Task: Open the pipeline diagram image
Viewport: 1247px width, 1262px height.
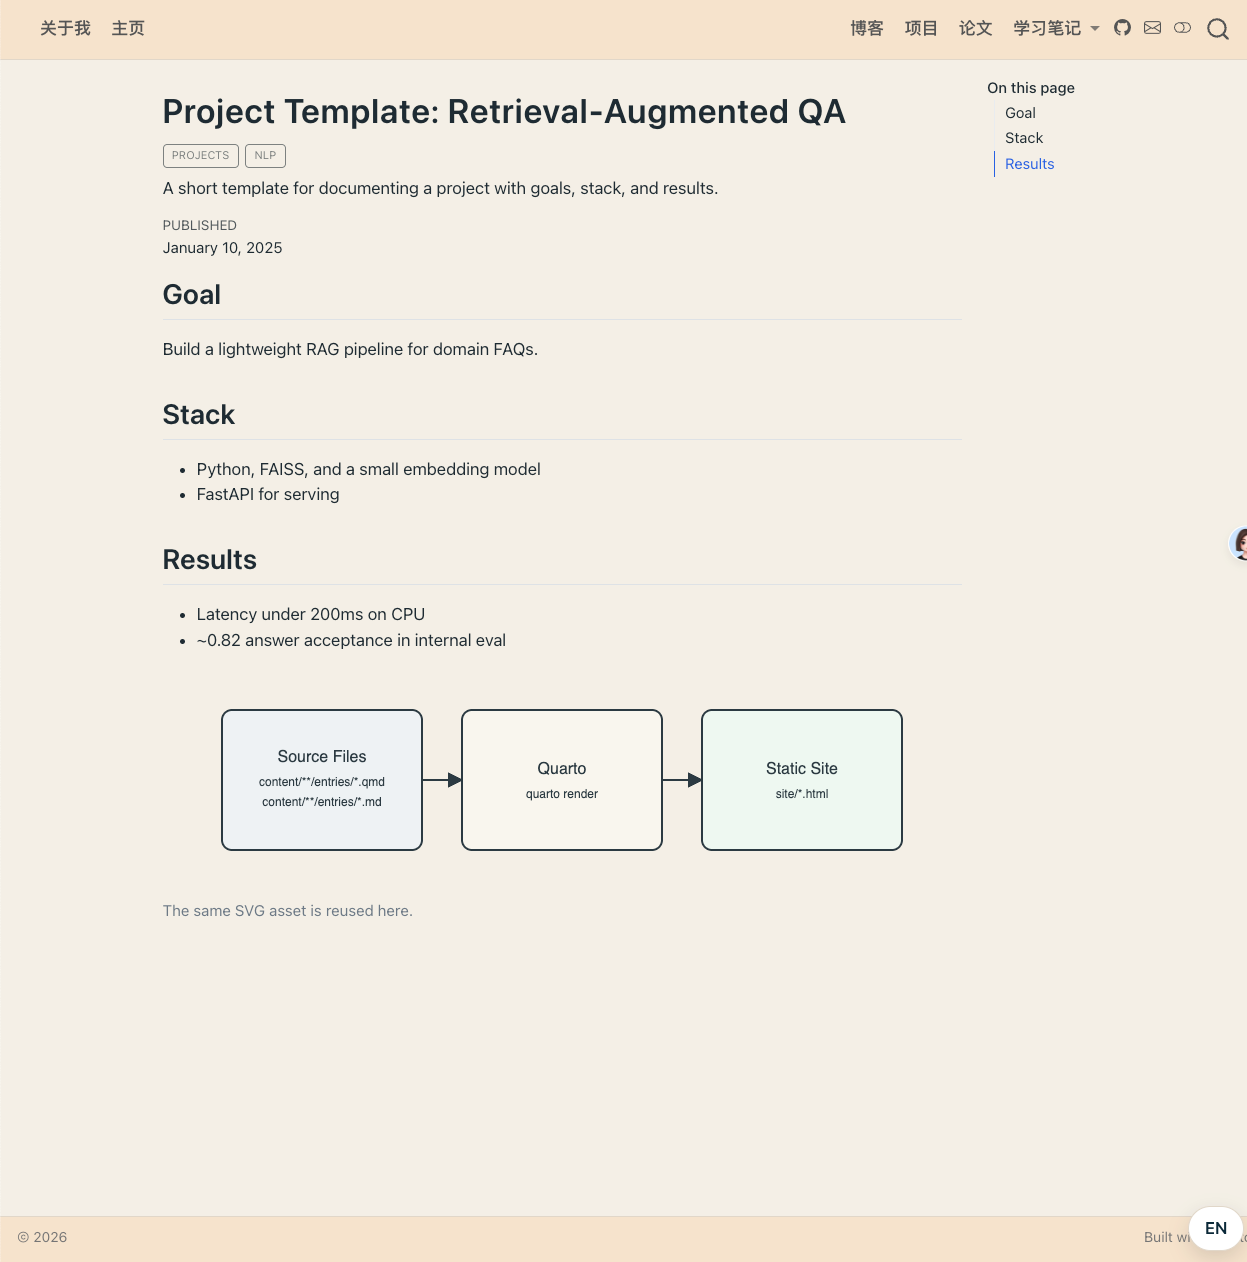Action: 562,780
